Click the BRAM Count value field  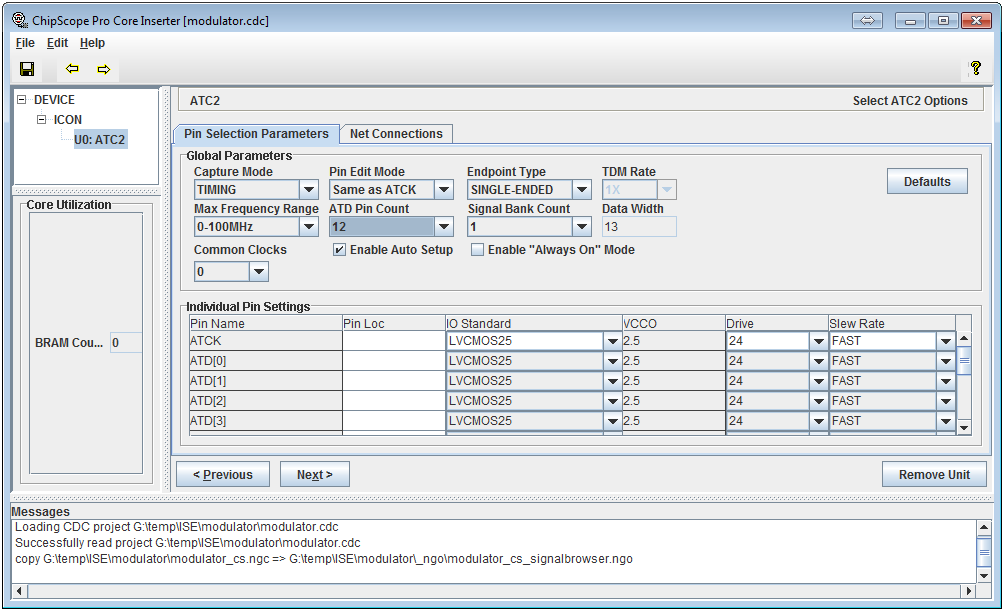click(x=126, y=343)
